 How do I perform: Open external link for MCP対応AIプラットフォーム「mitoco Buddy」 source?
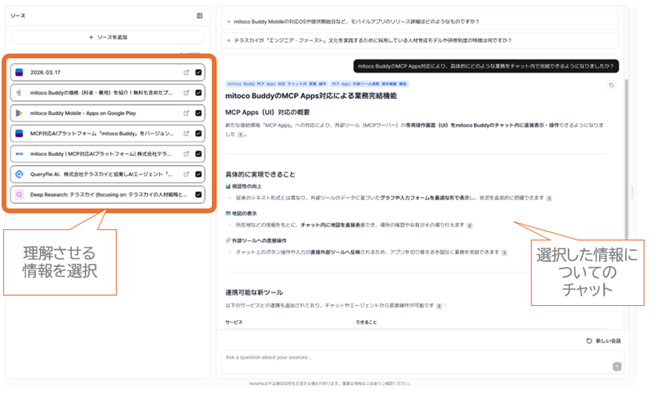186,134
